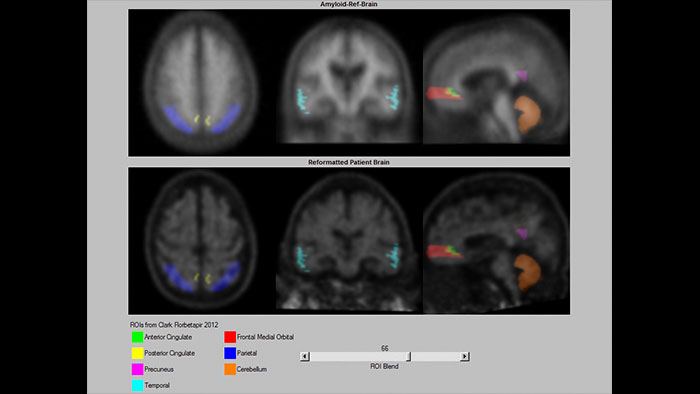The width and height of the screenshot is (700, 394).
Task: Click the Cerebellum legend label
Action: click(252, 369)
